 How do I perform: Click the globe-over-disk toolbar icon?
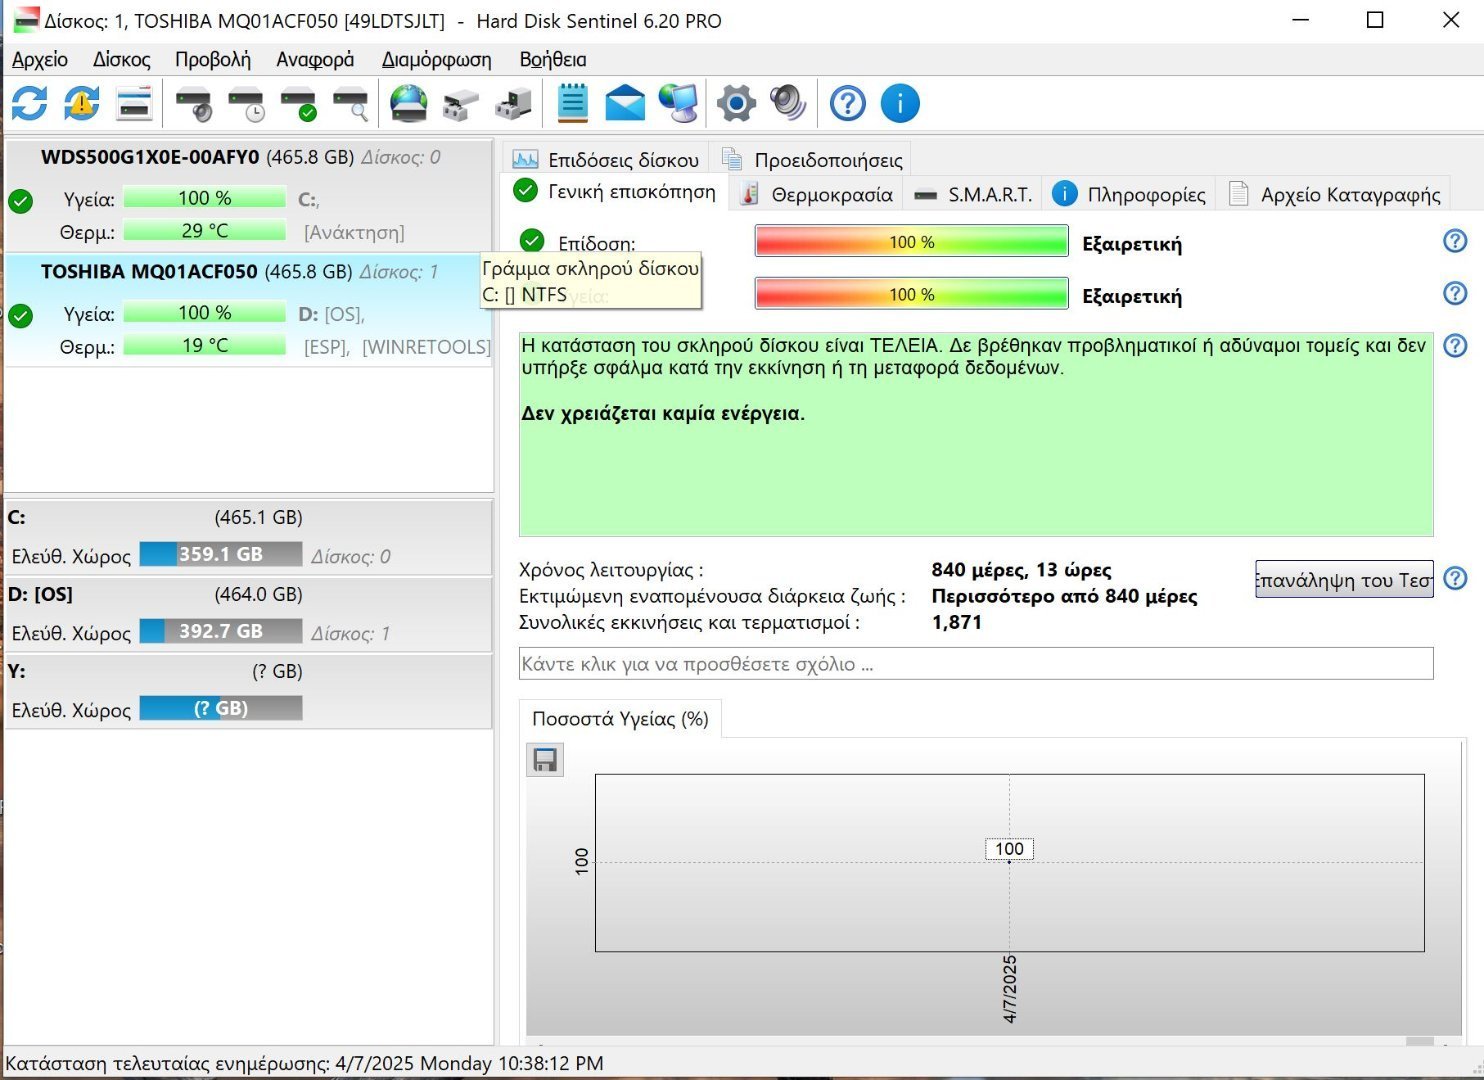[x=408, y=103]
